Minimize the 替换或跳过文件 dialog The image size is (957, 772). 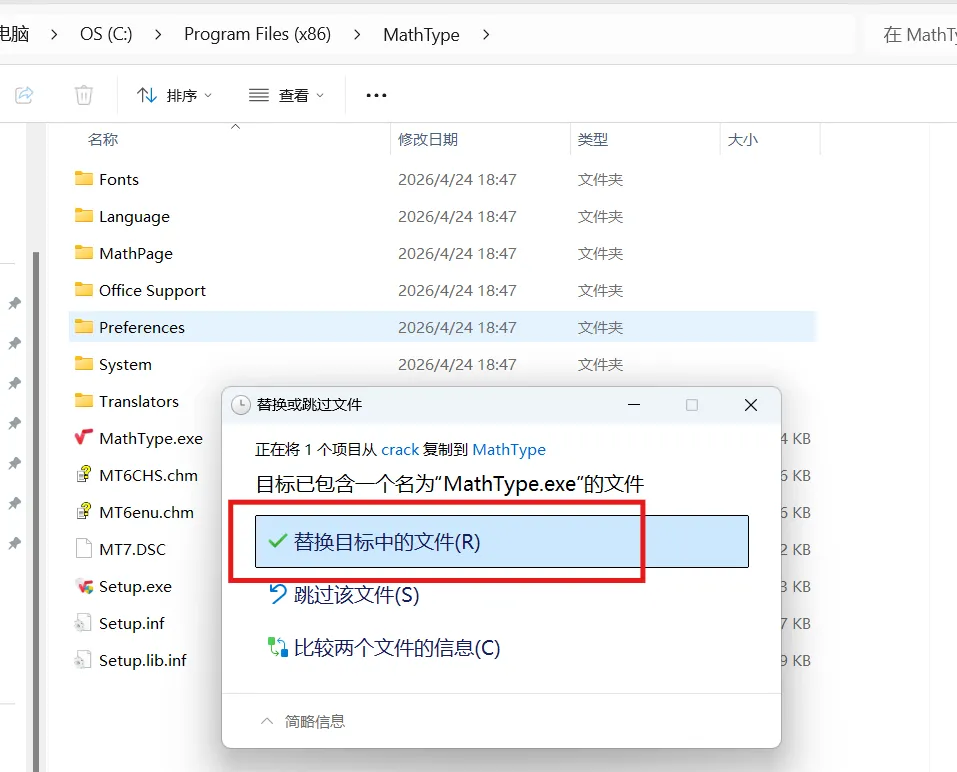pyautogui.click(x=634, y=405)
